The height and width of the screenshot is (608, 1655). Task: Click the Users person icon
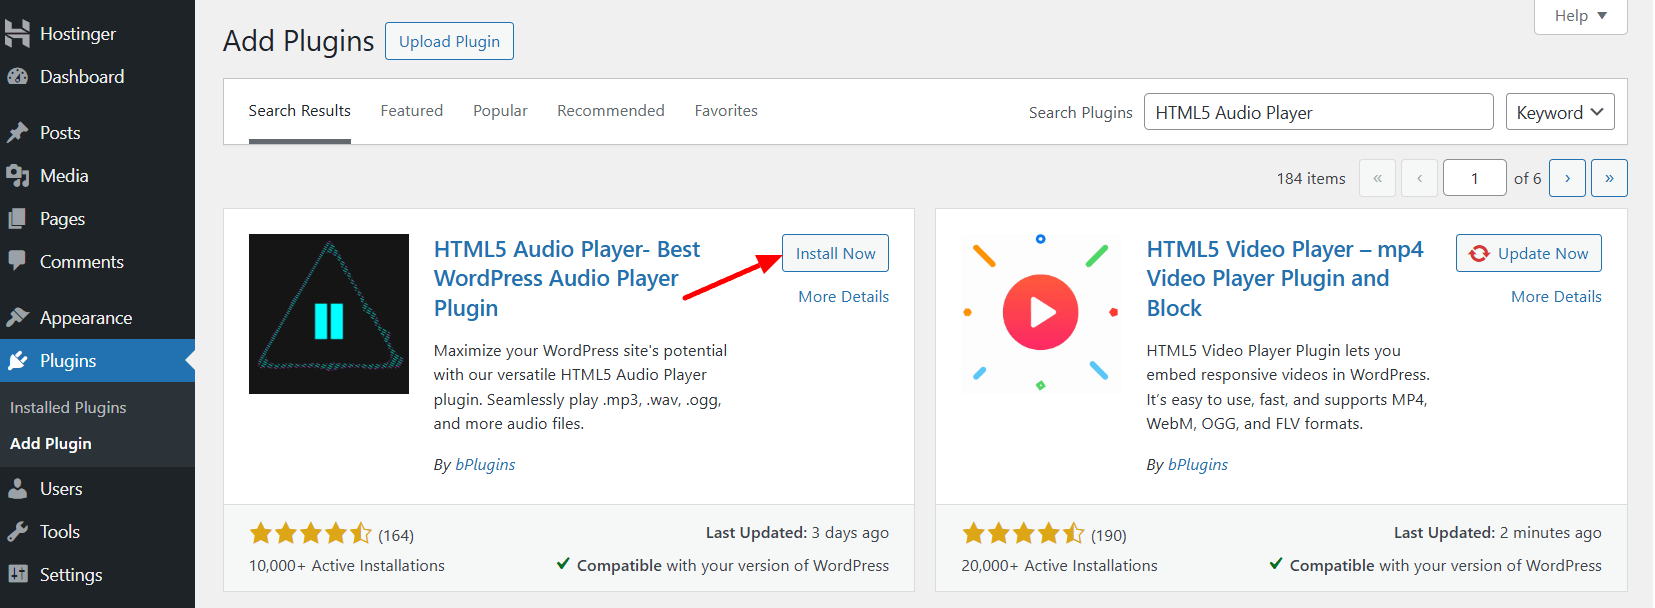pyautogui.click(x=17, y=489)
